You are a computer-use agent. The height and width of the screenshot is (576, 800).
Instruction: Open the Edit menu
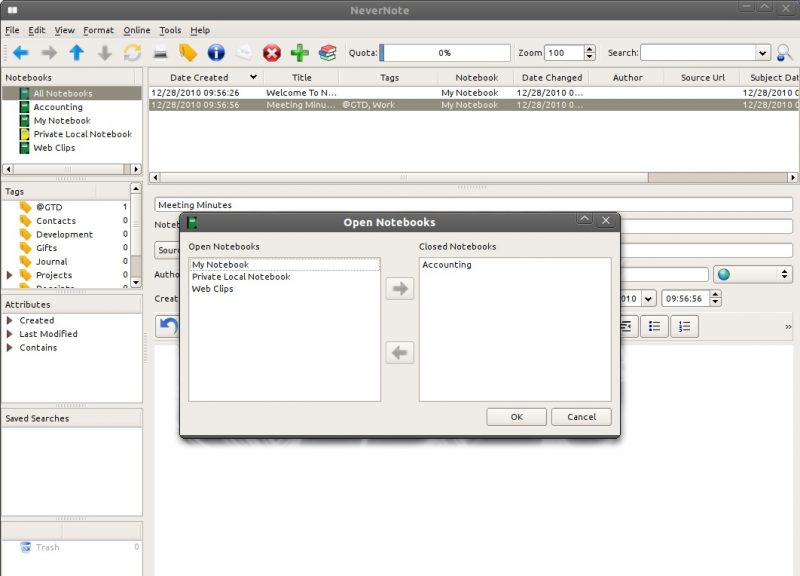click(x=37, y=30)
